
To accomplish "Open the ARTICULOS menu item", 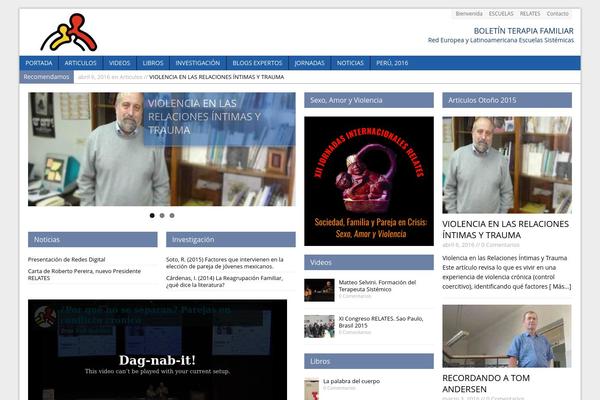I will 80,63.
